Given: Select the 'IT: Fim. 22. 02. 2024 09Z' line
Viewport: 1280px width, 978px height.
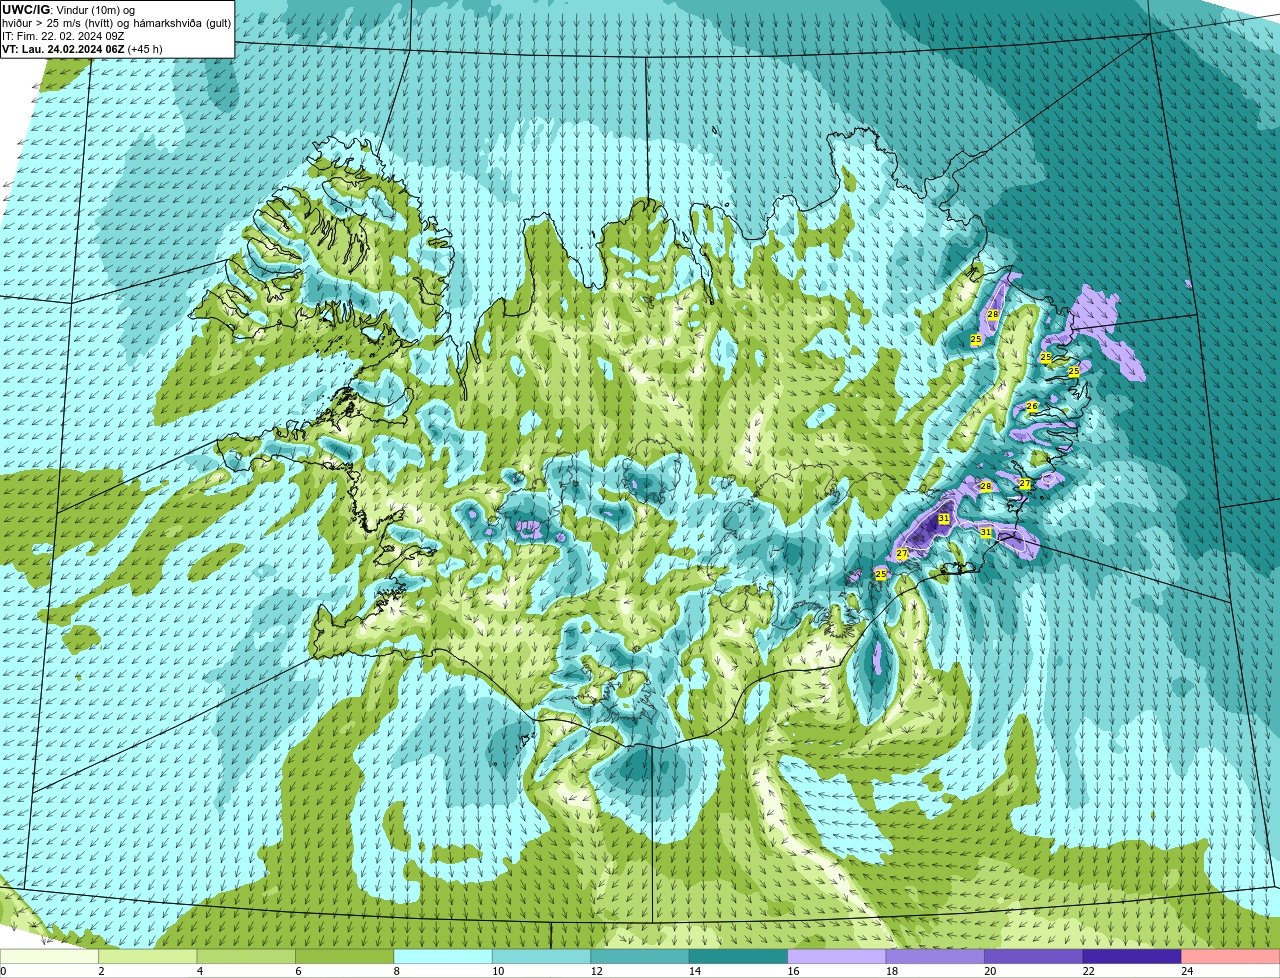Looking at the screenshot, I should tap(63, 36).
